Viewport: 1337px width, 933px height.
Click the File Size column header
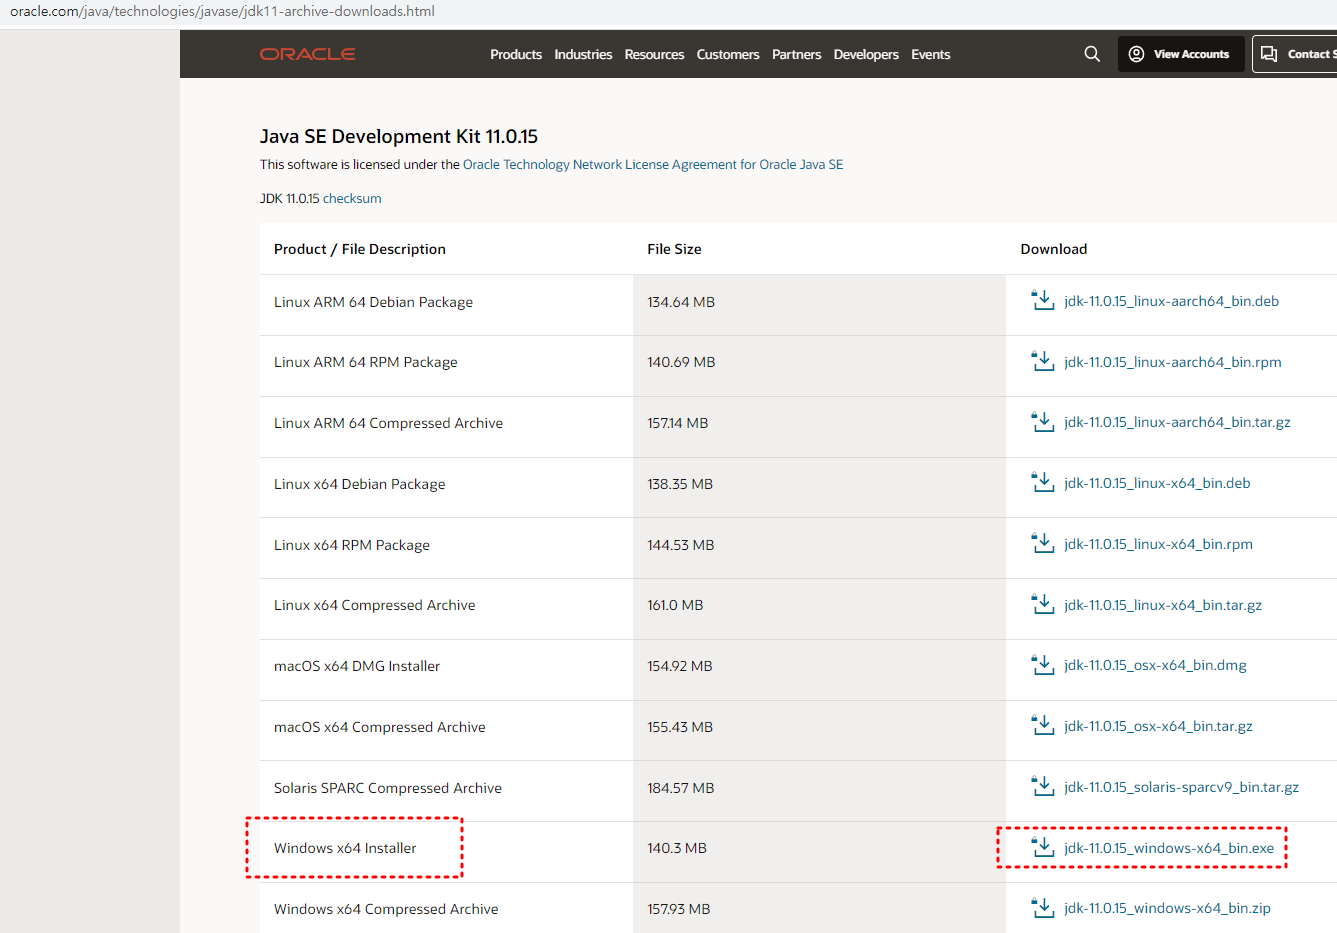(674, 249)
